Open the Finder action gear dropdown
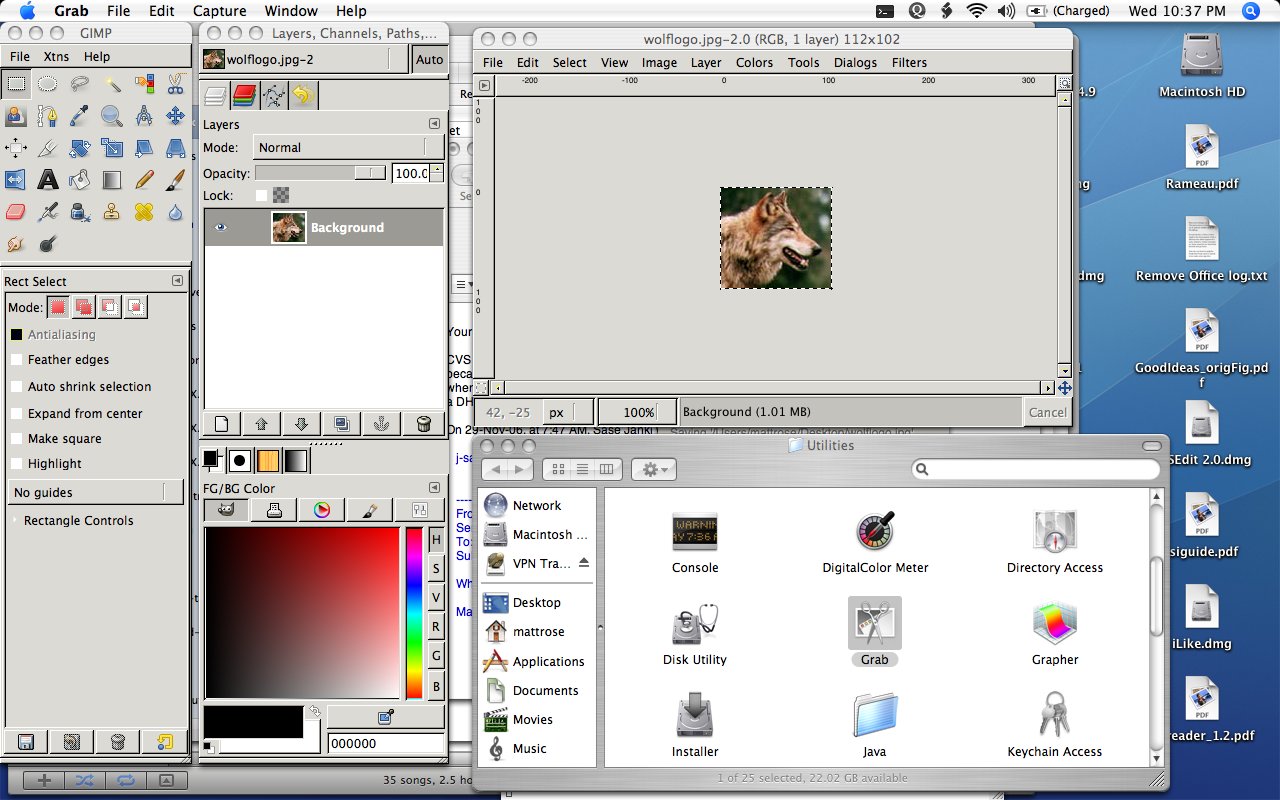1280x800 pixels. click(x=655, y=468)
